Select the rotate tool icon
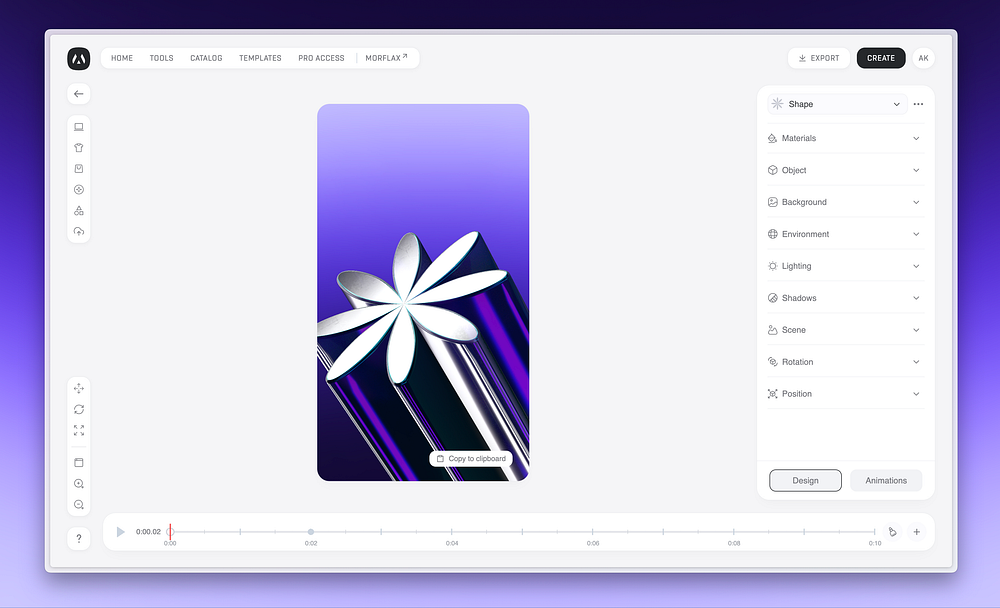Screen dimensions: 1000x608 (78, 410)
